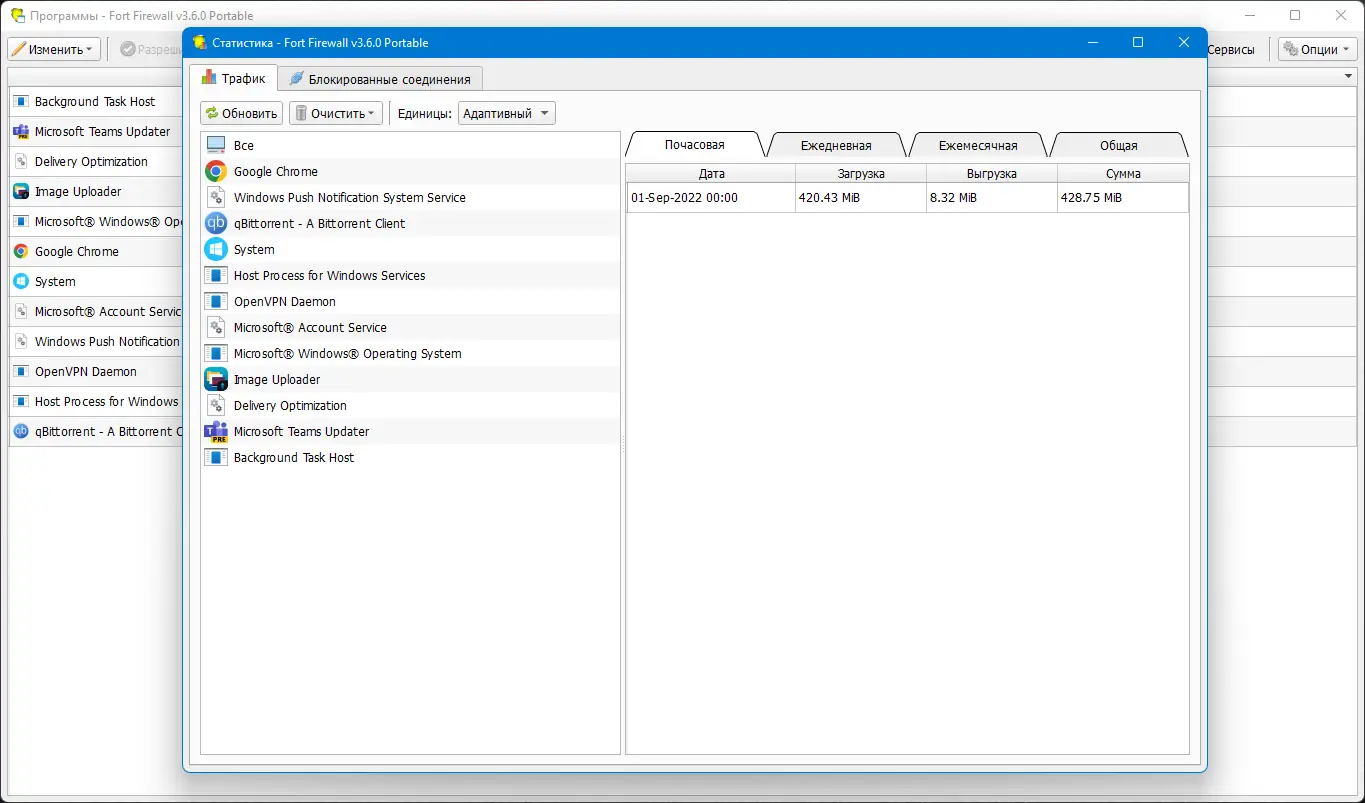Click Host Process for Windows Services icon in Statistics
Screen dimensions: 1365x803
pos(216,275)
